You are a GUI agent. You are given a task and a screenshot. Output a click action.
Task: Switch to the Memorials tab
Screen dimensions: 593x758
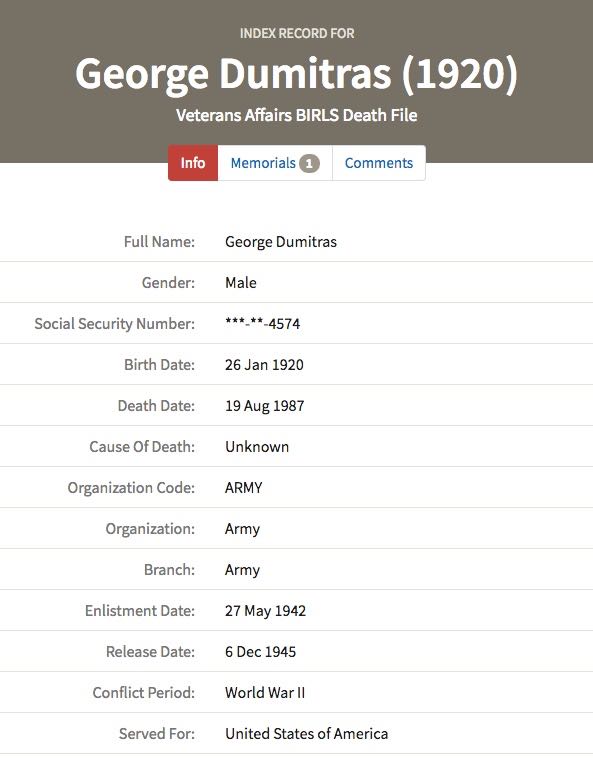coord(275,163)
